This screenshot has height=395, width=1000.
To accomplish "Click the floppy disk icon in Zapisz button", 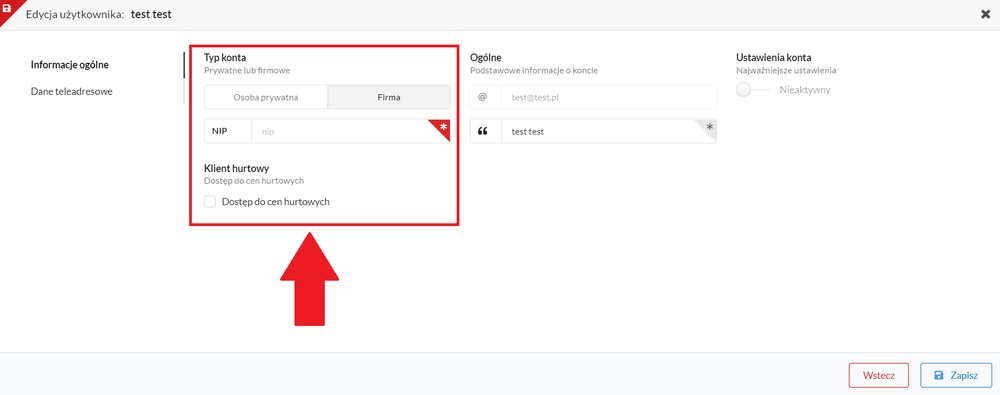I will (x=939, y=376).
